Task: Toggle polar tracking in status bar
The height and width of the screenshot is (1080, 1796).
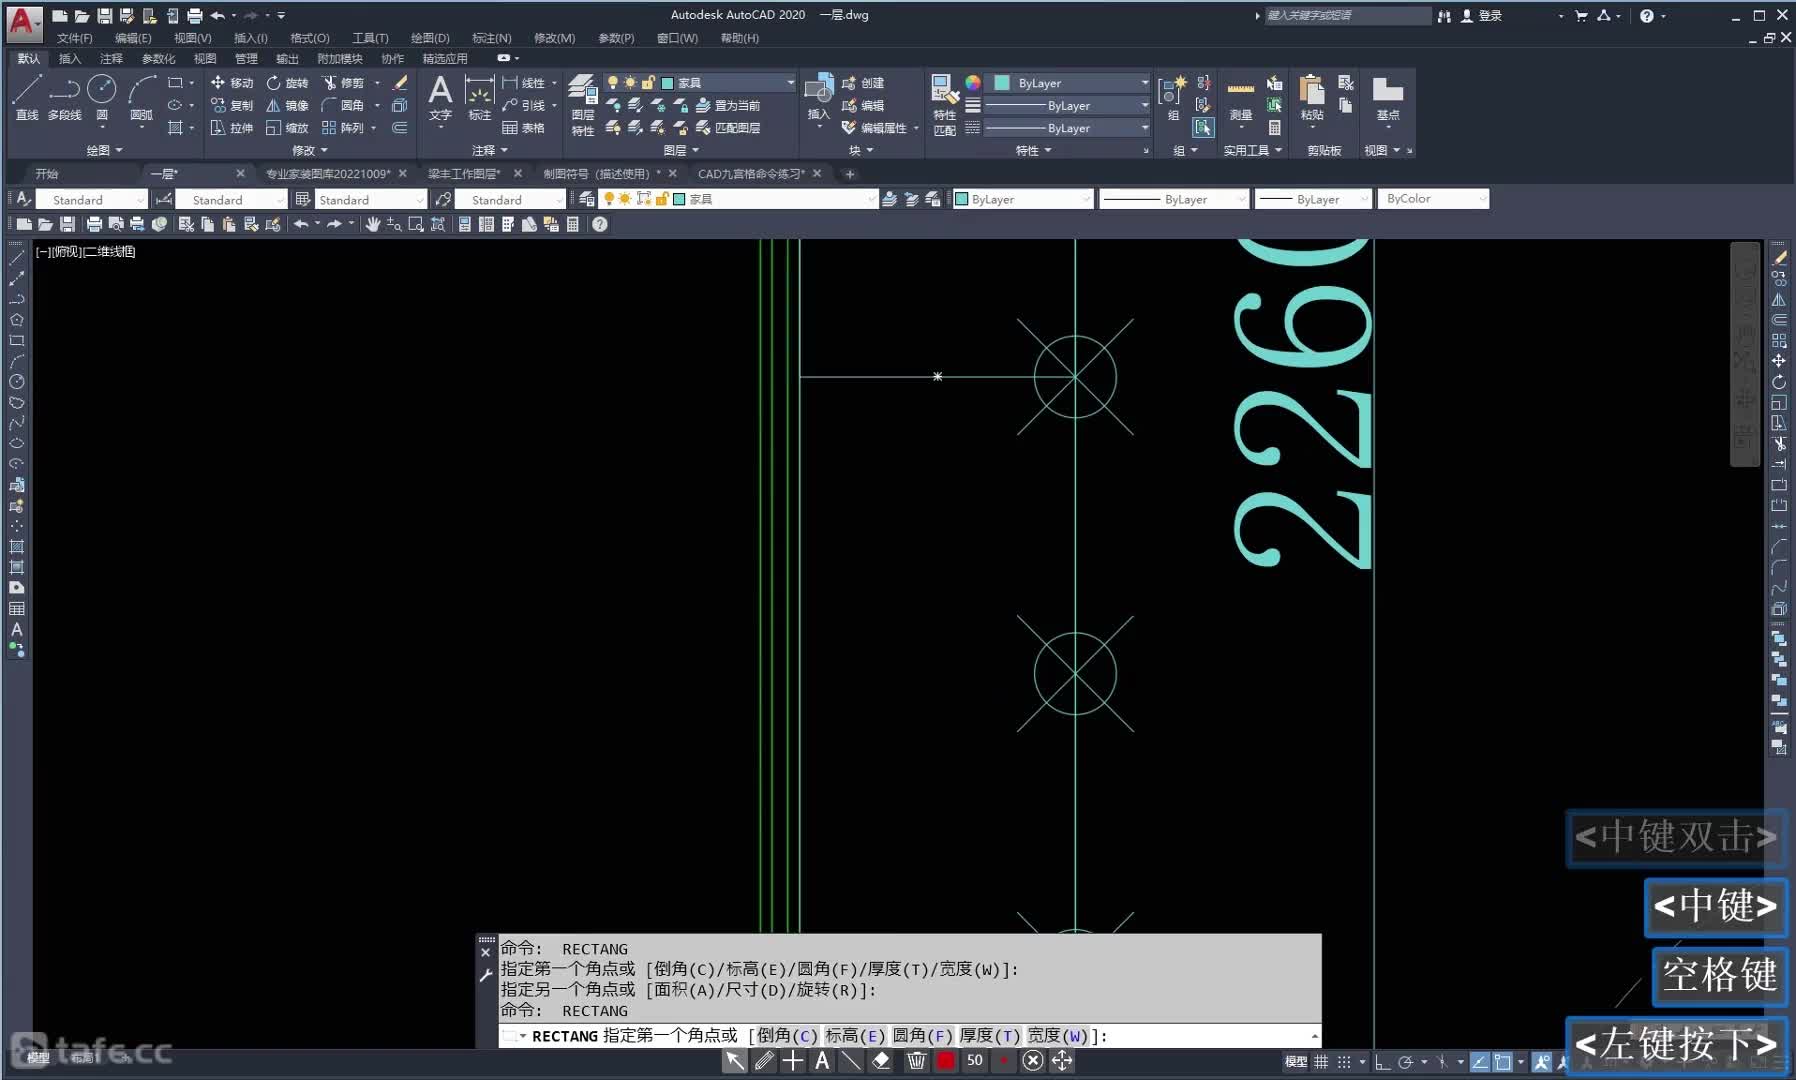Action: click(x=1406, y=1062)
